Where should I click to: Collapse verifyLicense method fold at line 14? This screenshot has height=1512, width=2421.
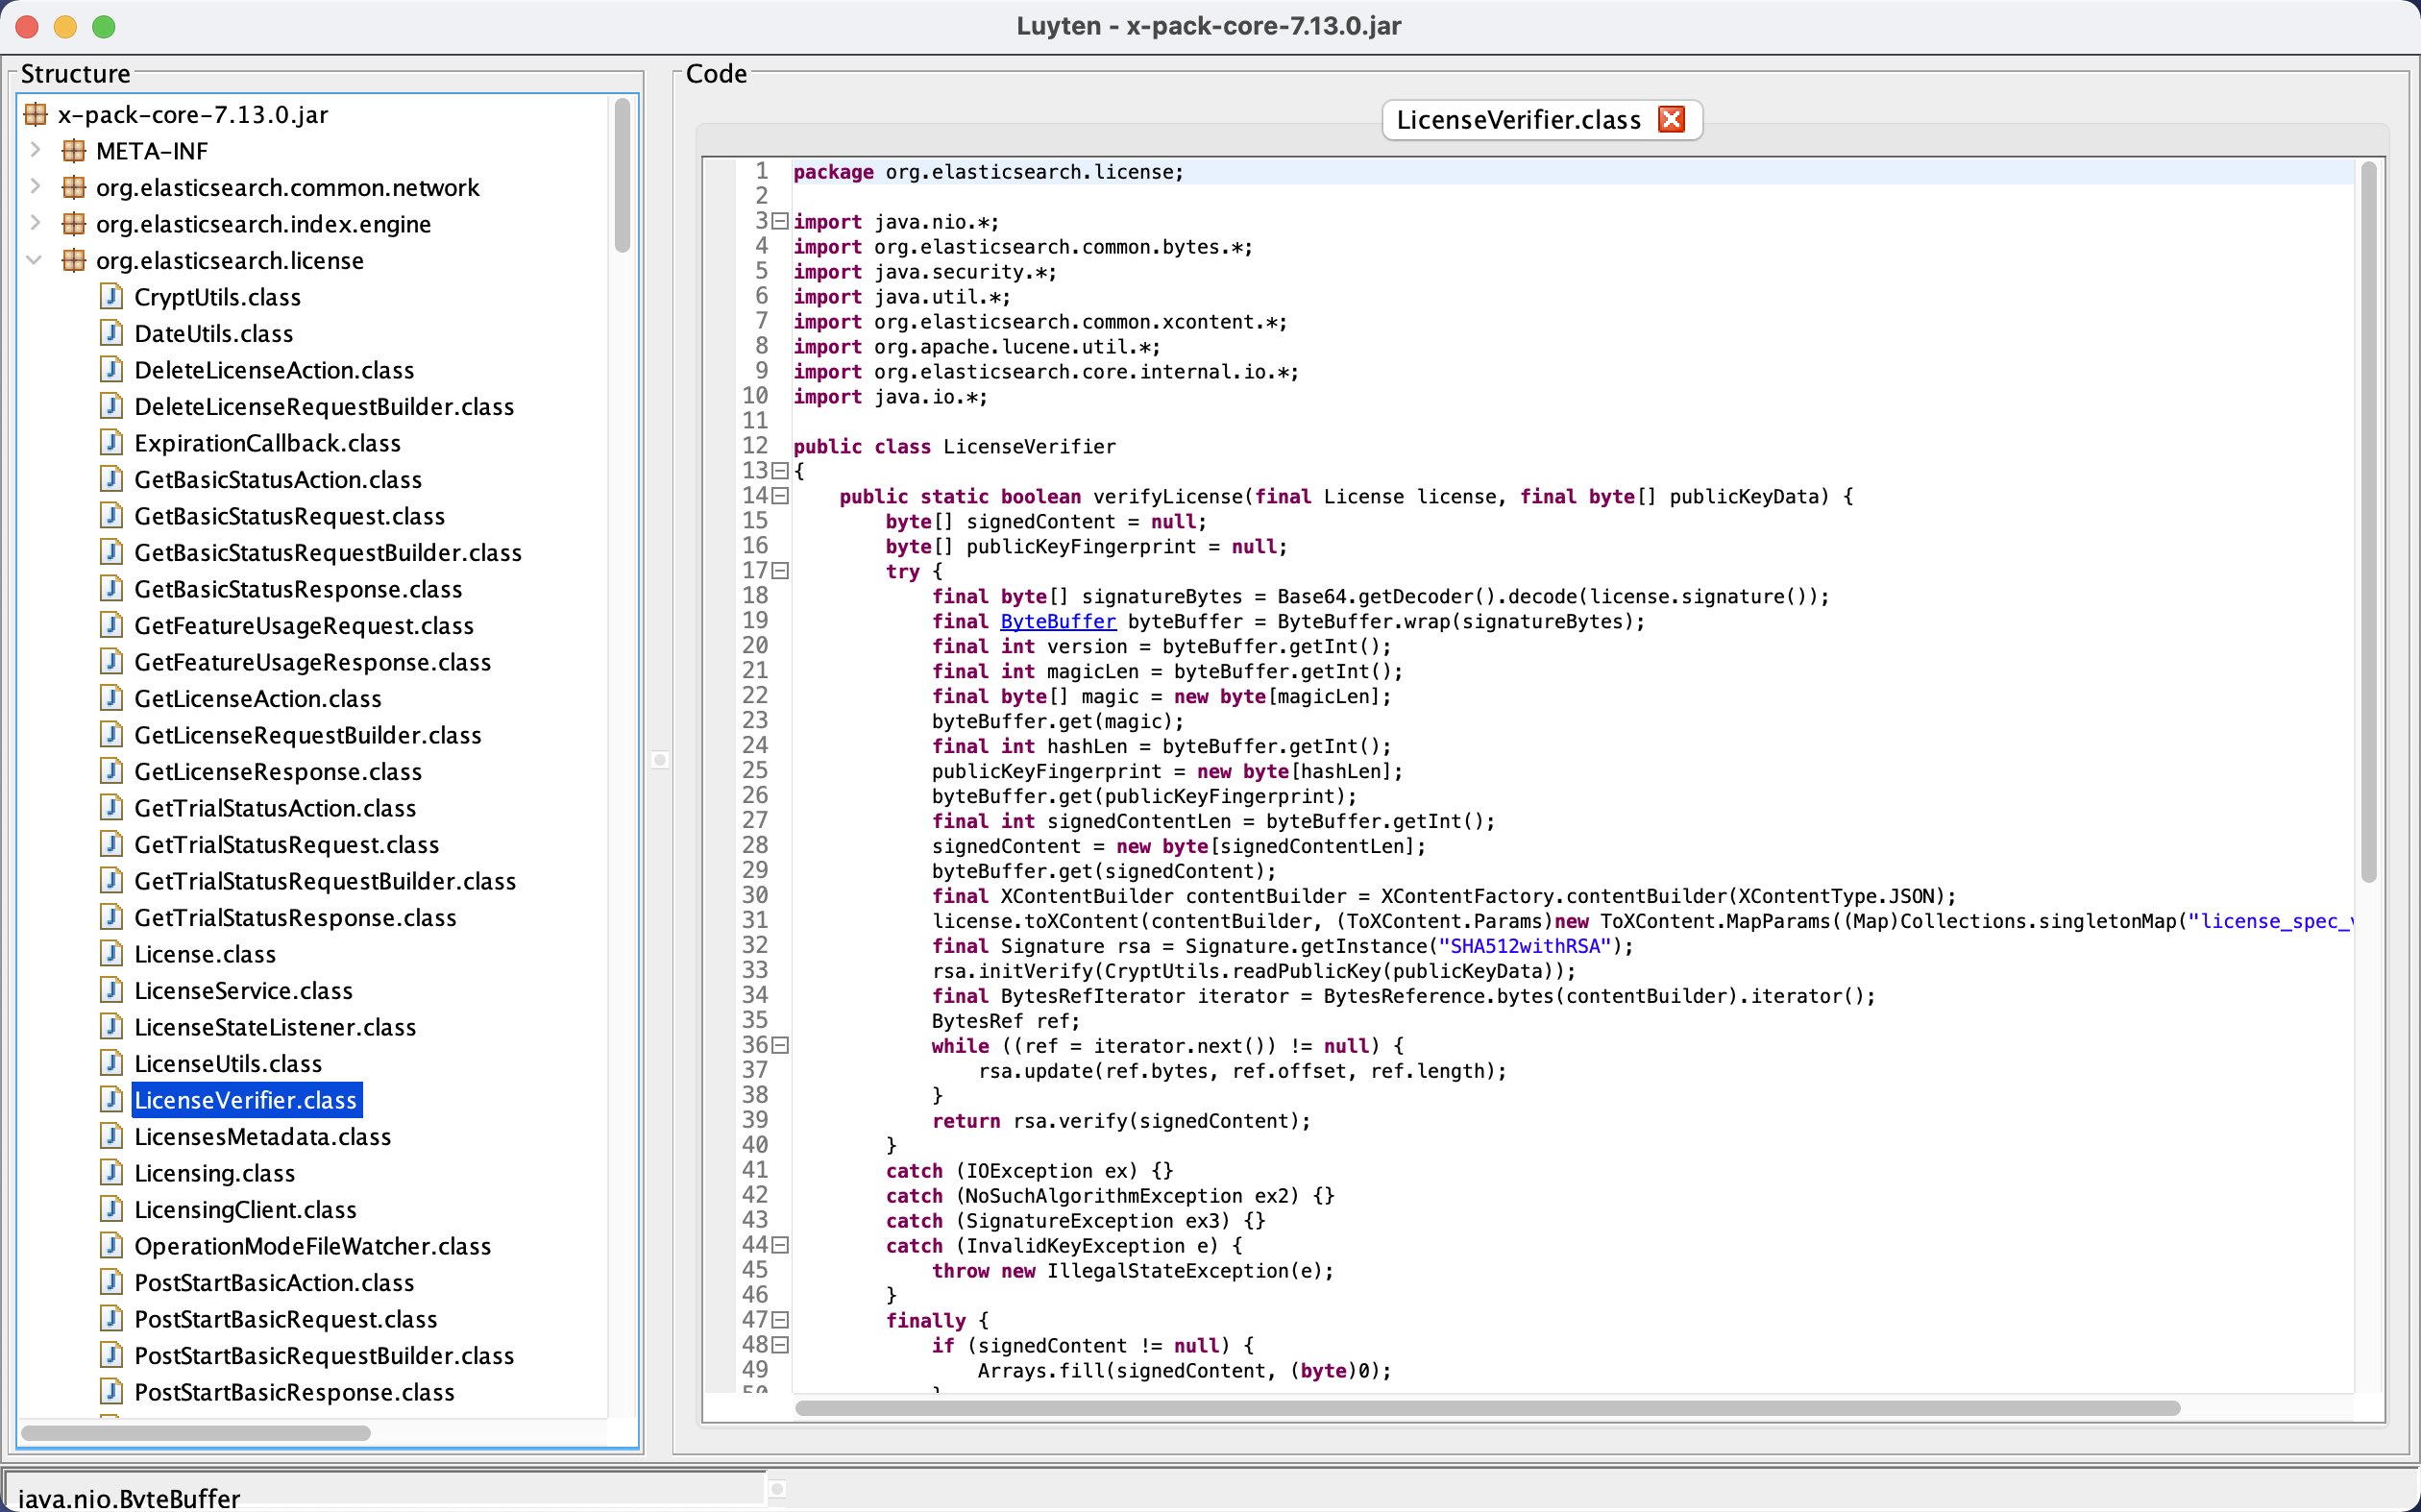780,495
